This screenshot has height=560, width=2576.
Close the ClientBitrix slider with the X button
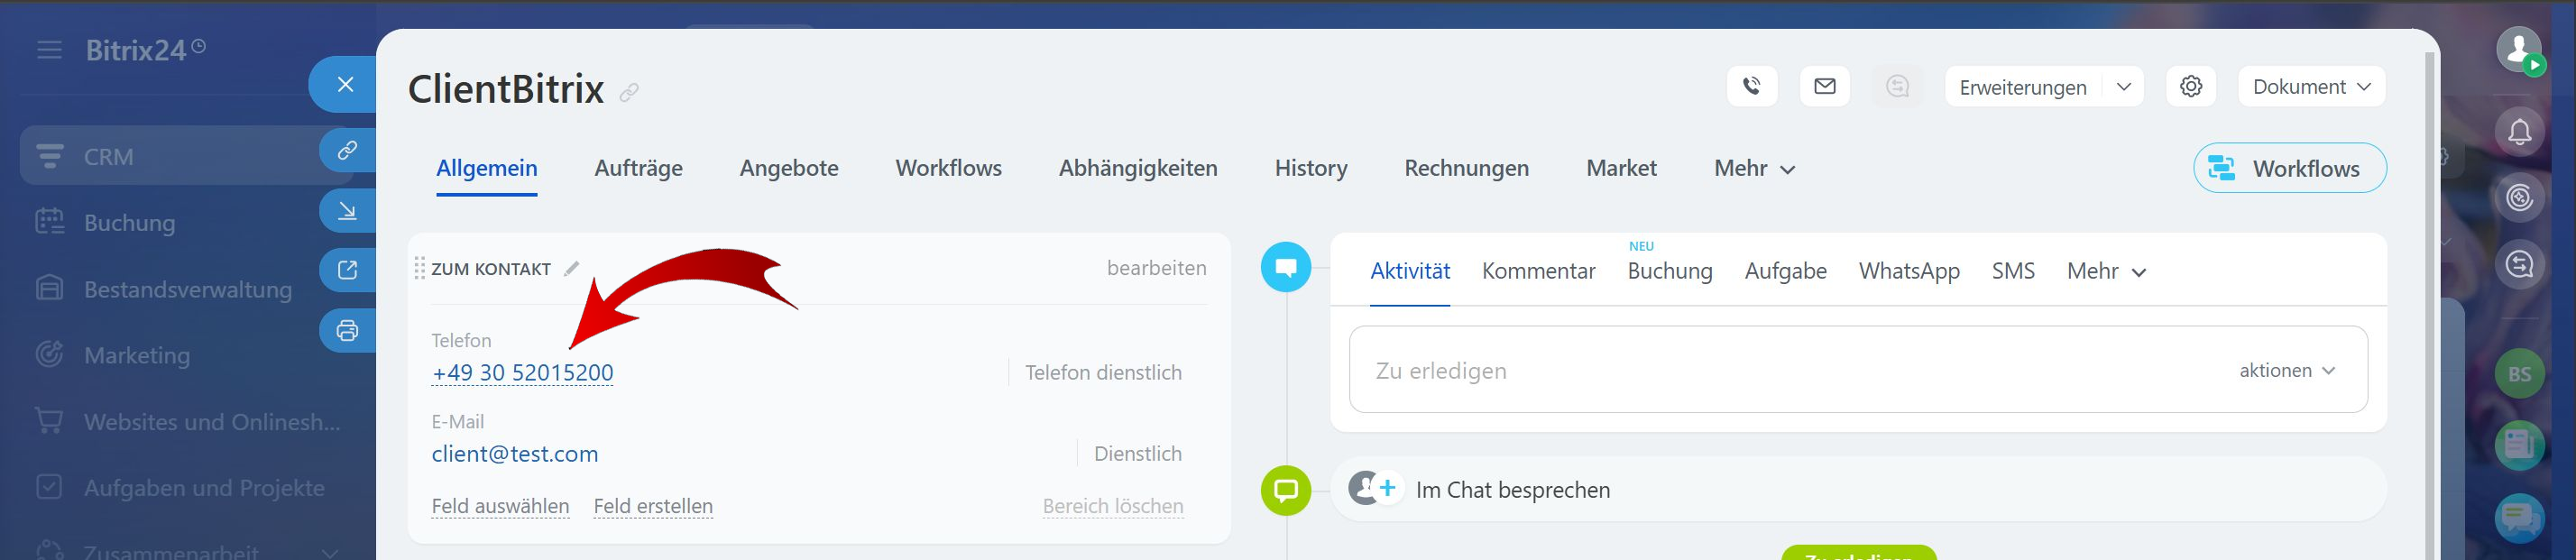point(345,85)
